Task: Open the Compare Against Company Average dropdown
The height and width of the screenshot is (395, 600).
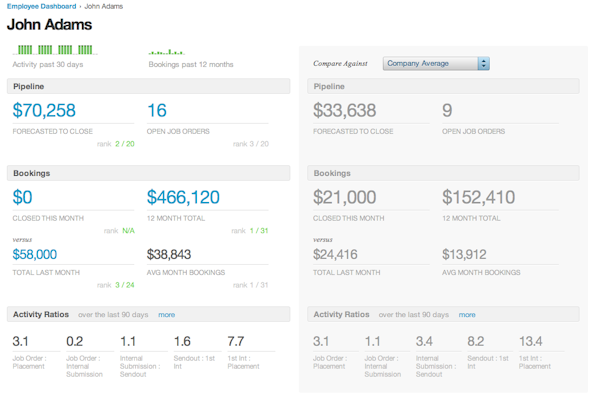Action: (436, 64)
